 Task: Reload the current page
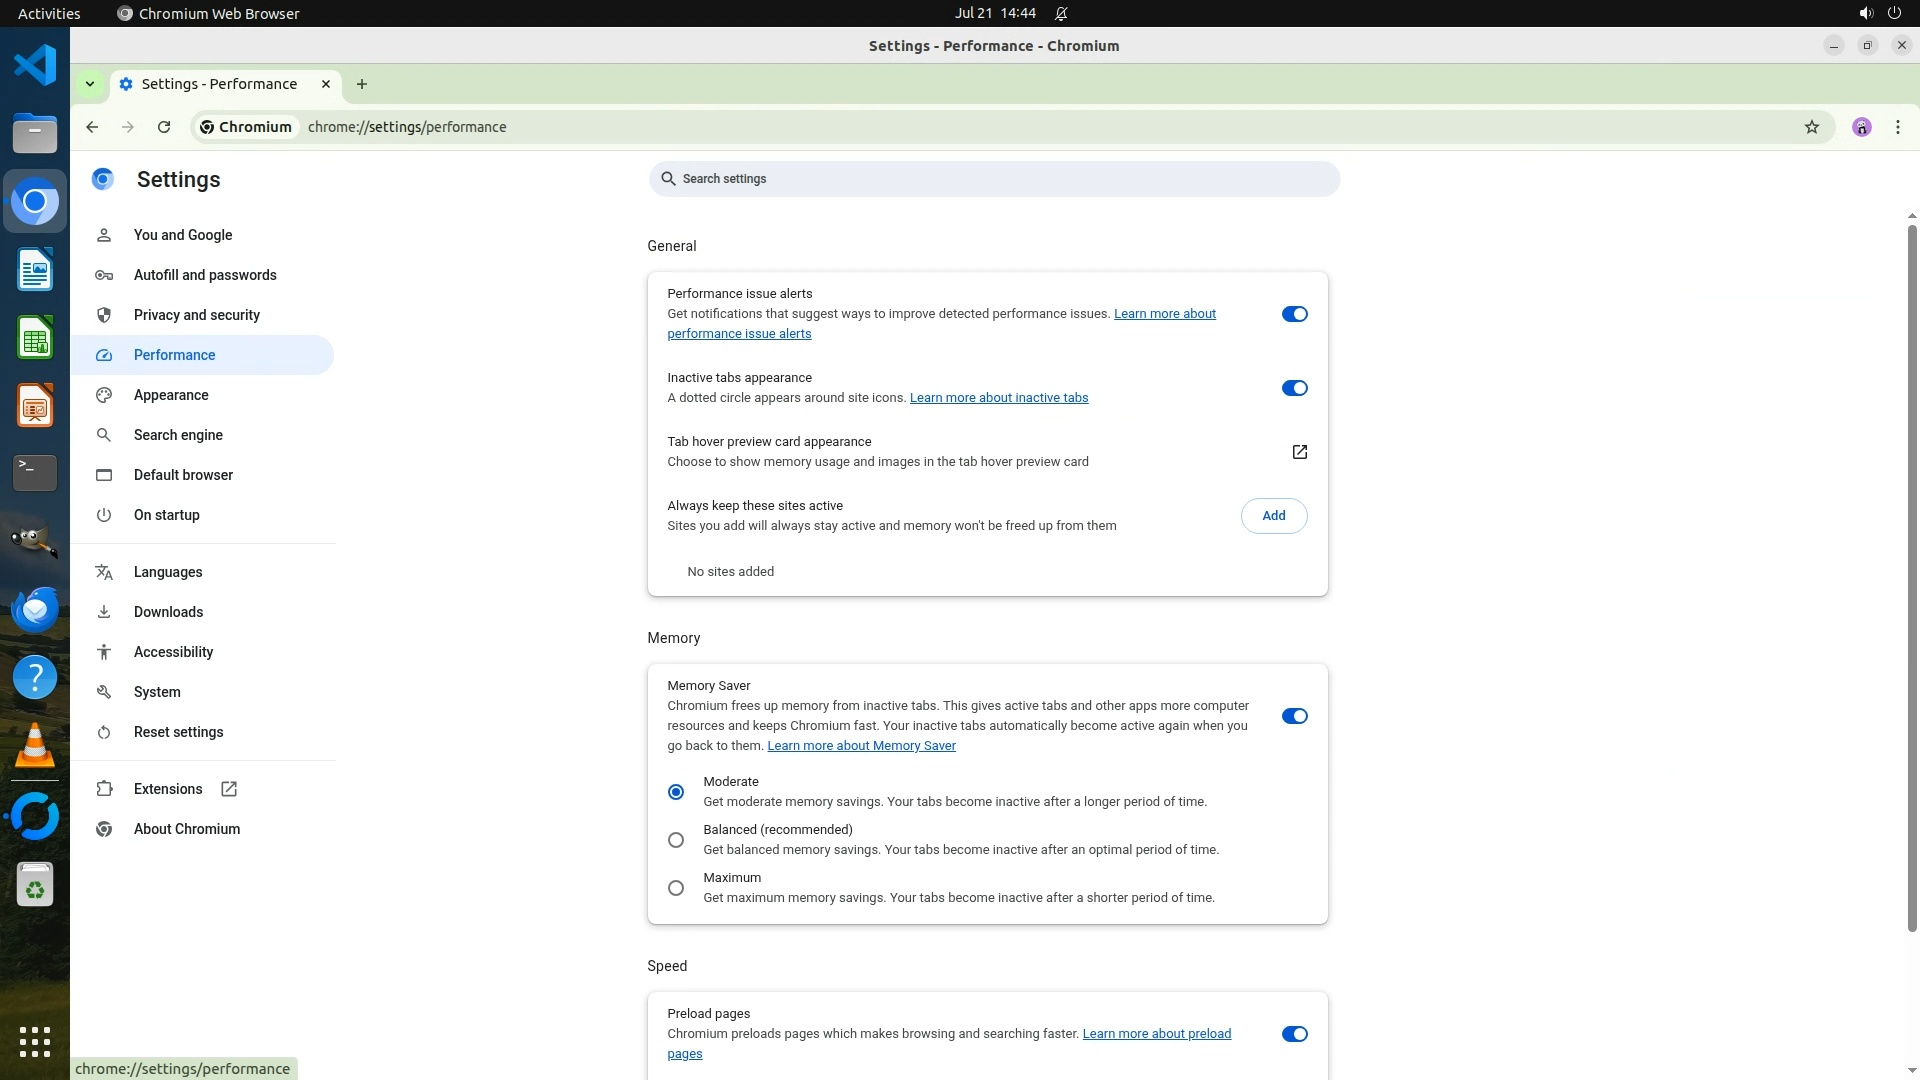tap(164, 127)
